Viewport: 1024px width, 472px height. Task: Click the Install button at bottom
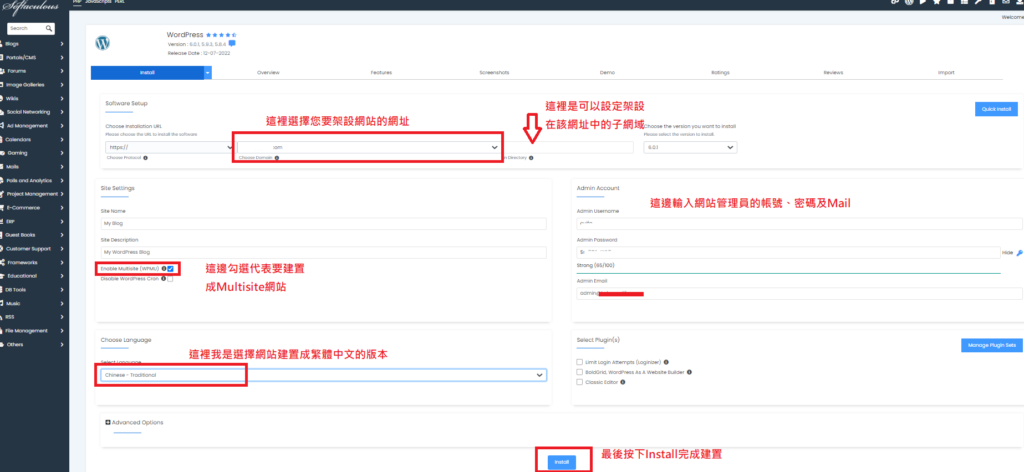point(561,461)
